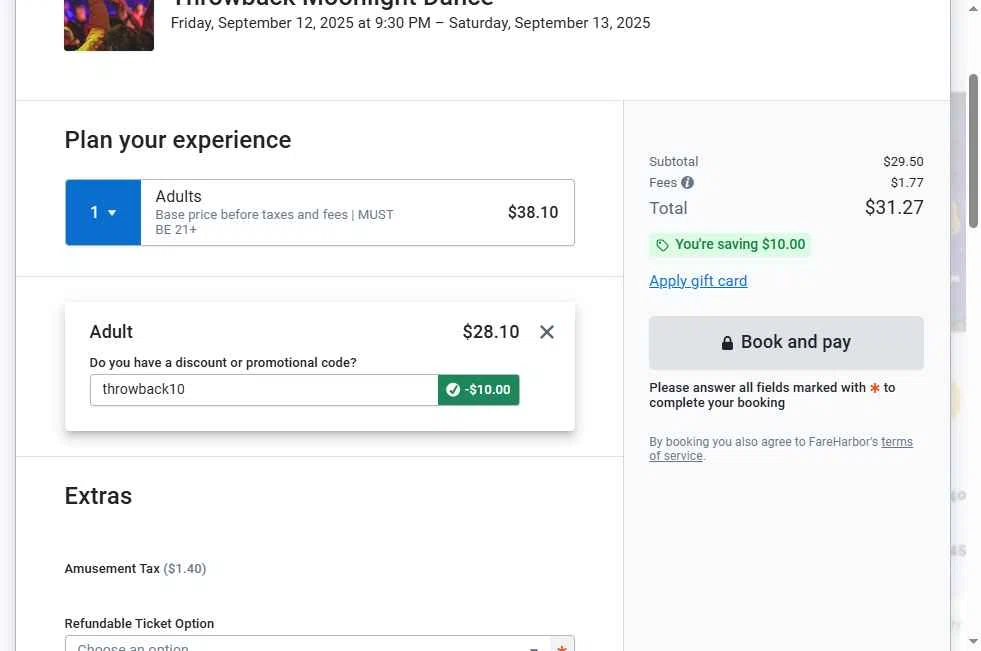Click the Fees info icon
The height and width of the screenshot is (651, 981).
[688, 183]
